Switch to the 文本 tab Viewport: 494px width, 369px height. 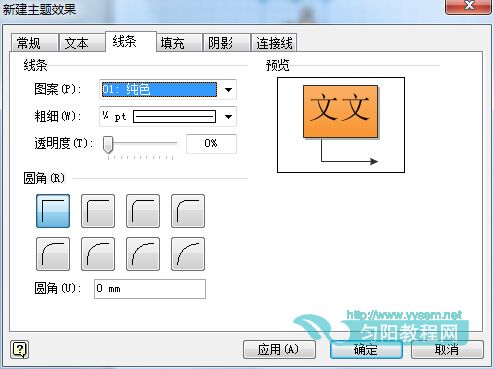[82, 43]
